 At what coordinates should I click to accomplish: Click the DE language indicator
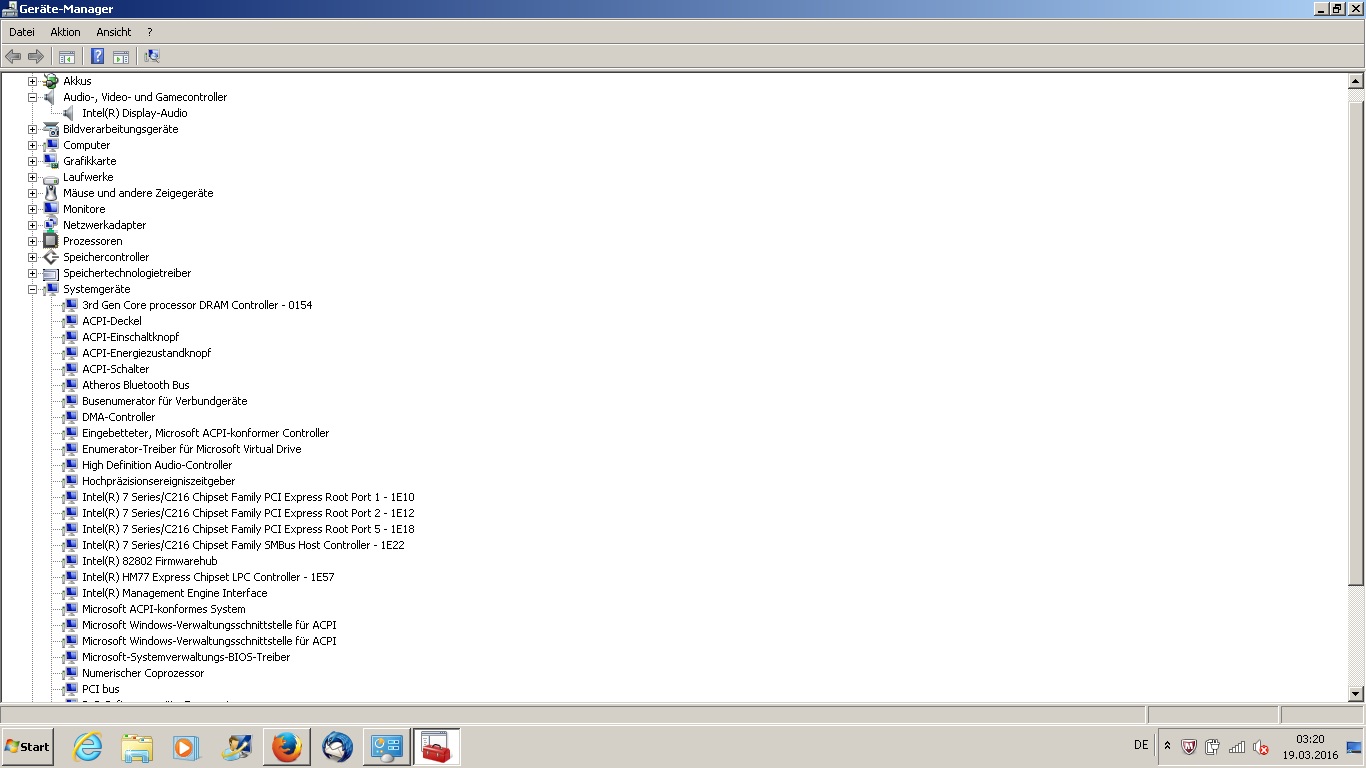[x=1141, y=745]
